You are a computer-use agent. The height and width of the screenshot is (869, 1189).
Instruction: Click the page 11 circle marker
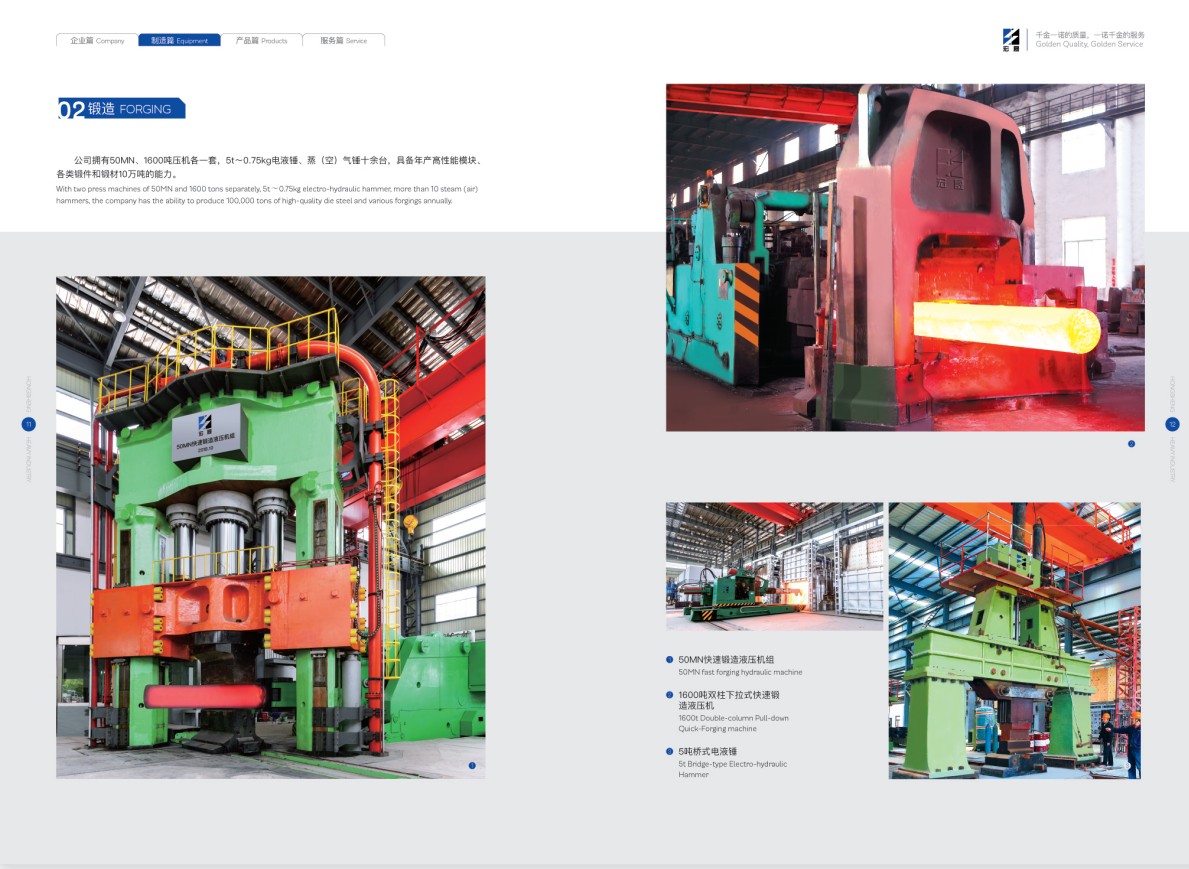[28, 424]
